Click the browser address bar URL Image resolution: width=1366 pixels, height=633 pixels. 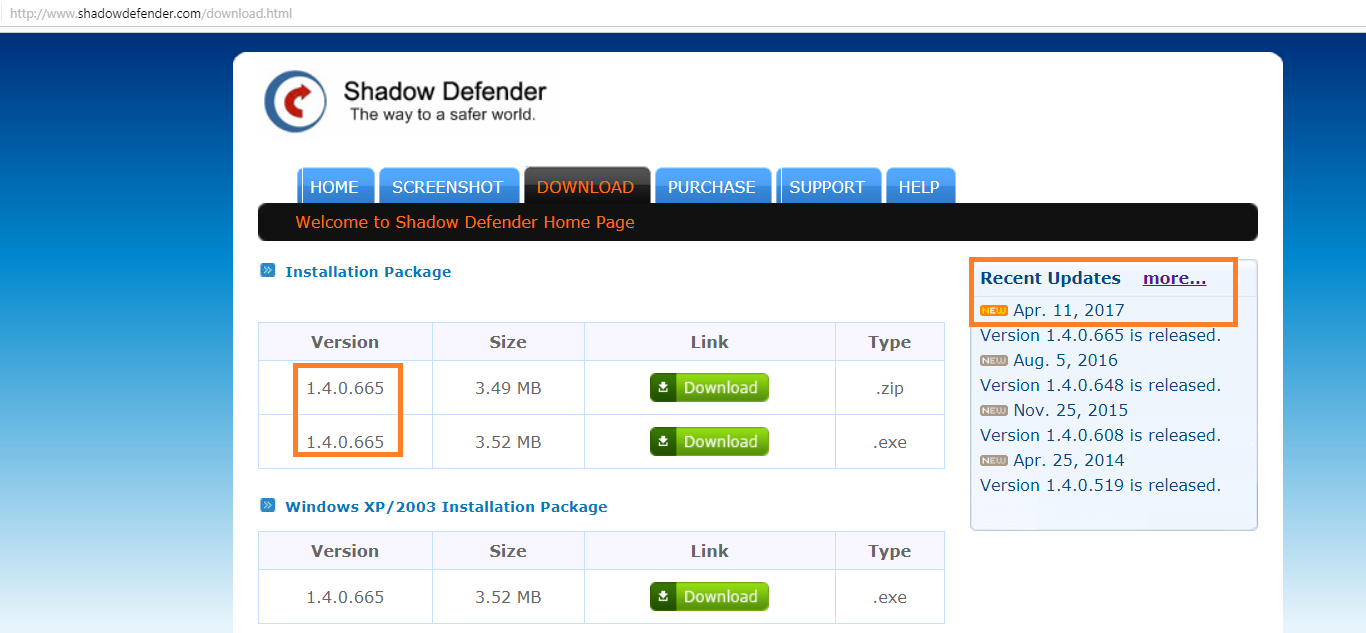[151, 14]
